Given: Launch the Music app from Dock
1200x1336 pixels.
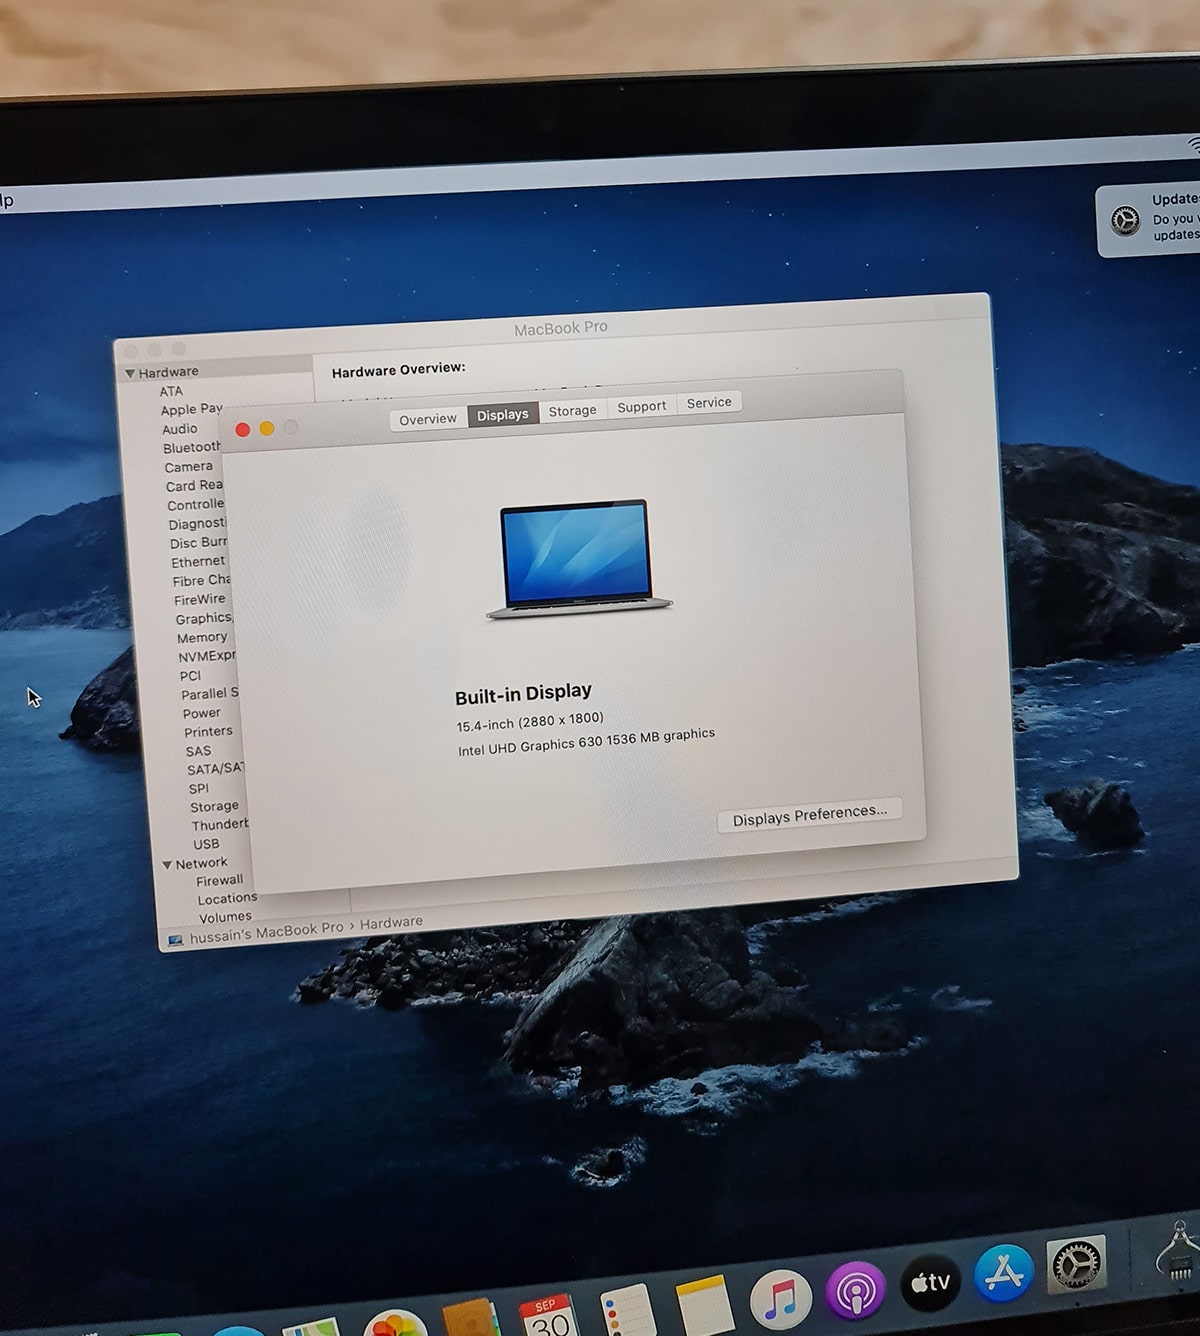Looking at the screenshot, I should click(x=780, y=1299).
